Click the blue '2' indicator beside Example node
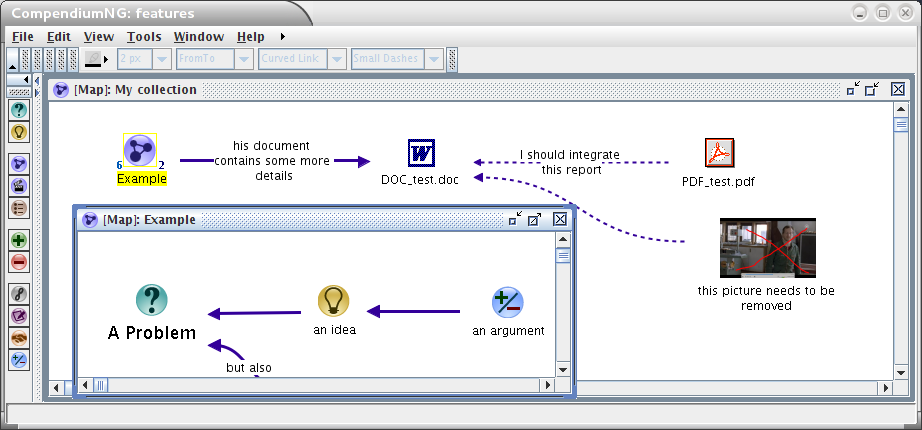This screenshot has width=922, height=430. 161,165
